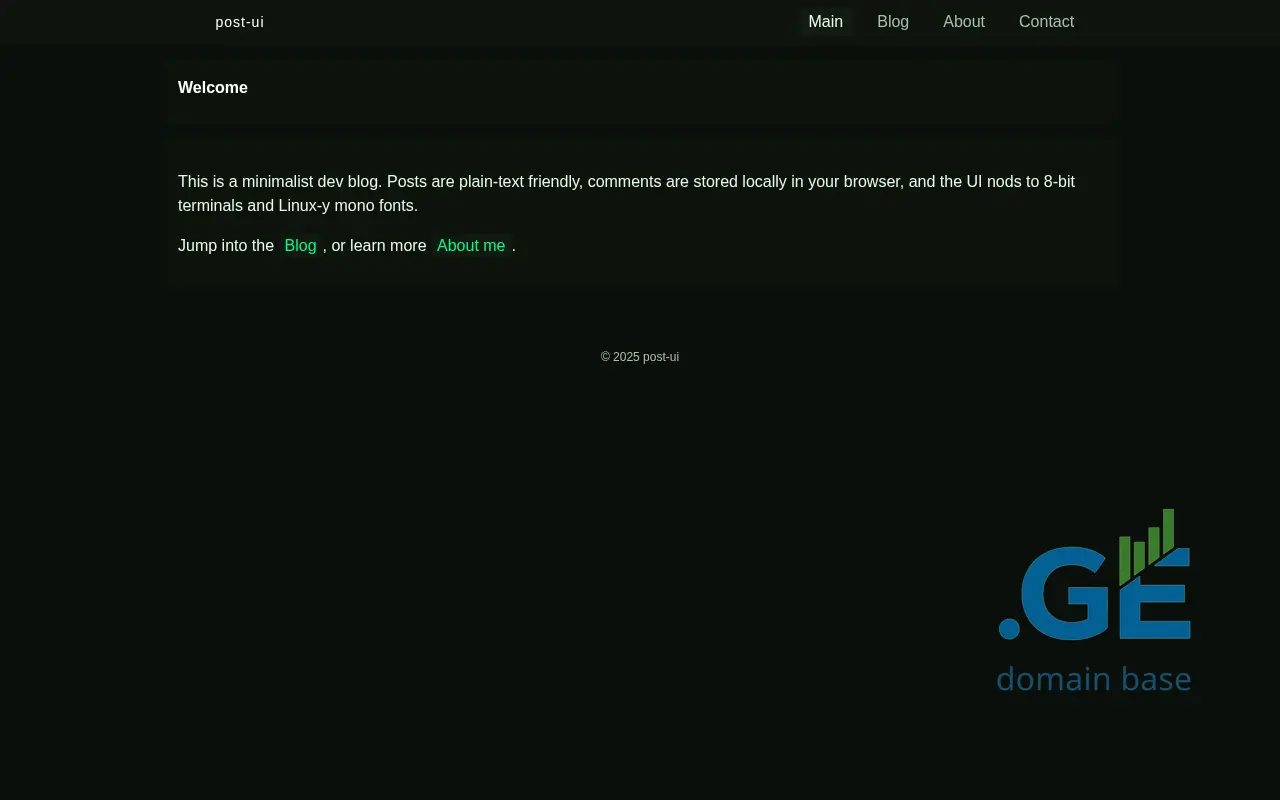Follow the green inline Blog link
This screenshot has height=800, width=1280.
300,246
